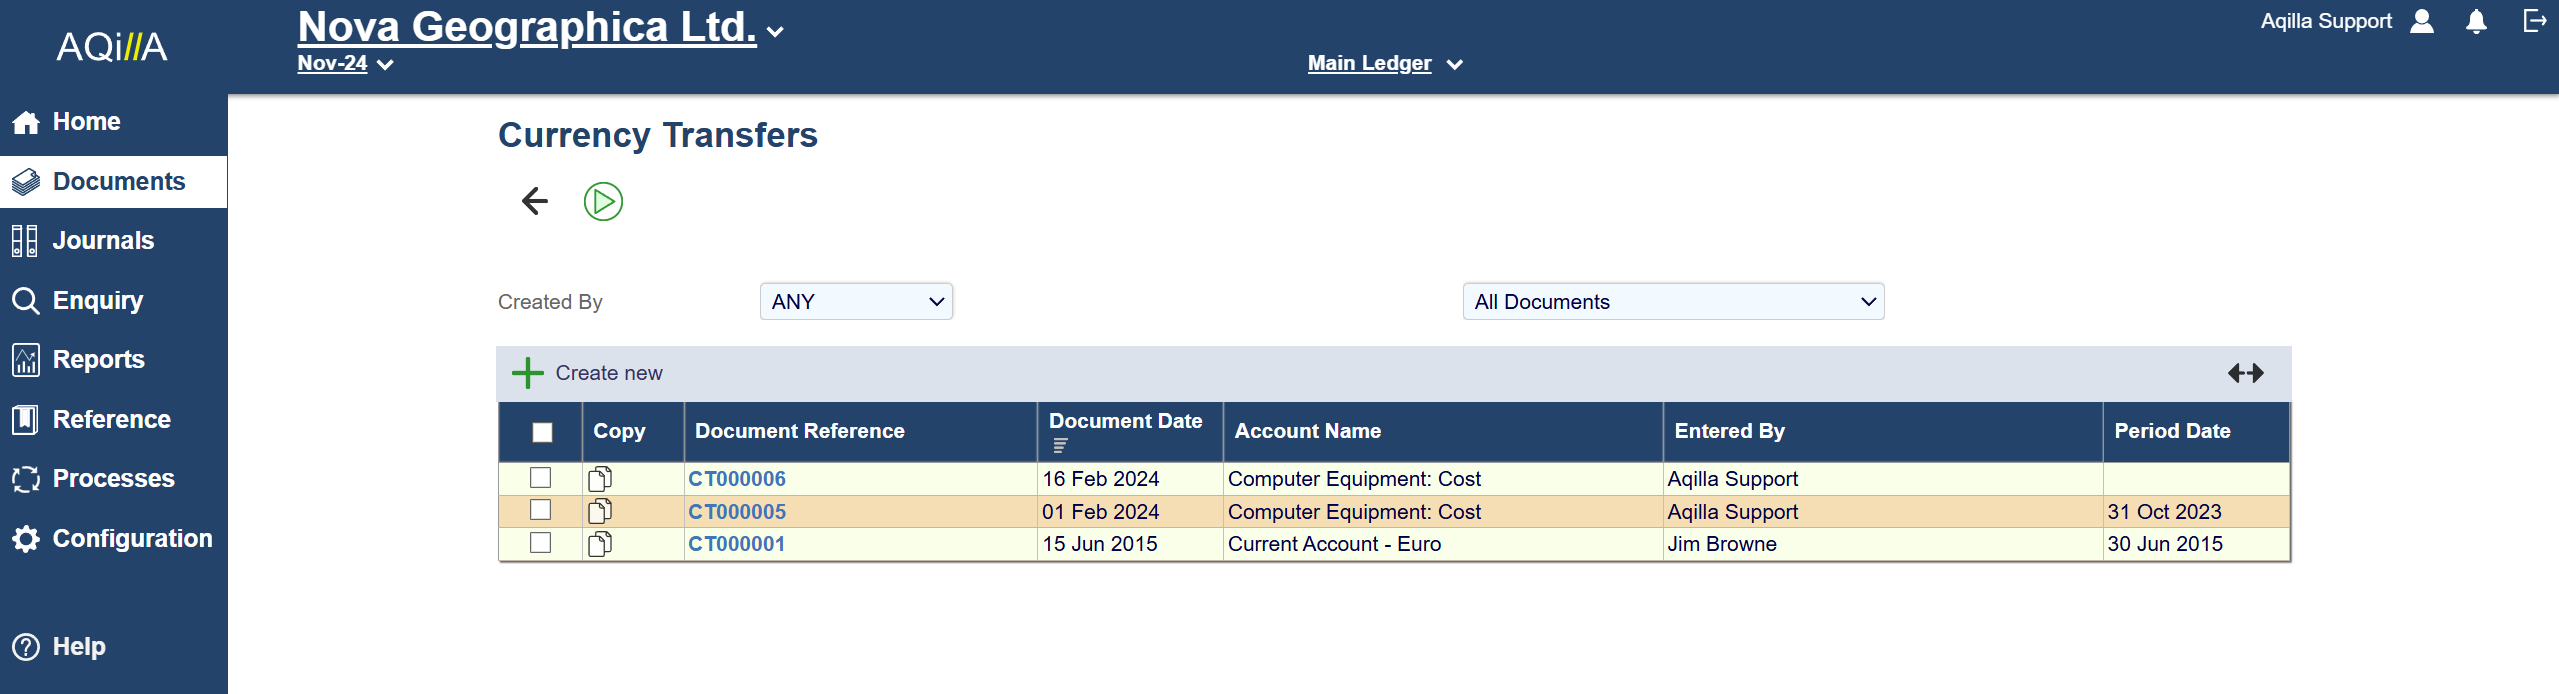Open the Nov-24 period selector
Image resolution: width=2559 pixels, height=694 pixels.
coord(345,64)
